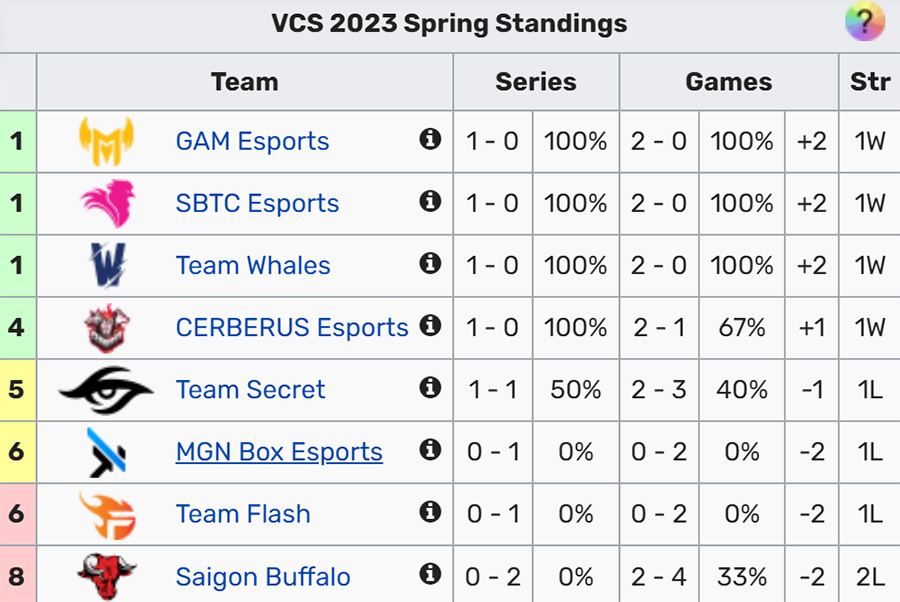Click the Saigon Buffalo bull logo
900x602 pixels.
(x=106, y=576)
